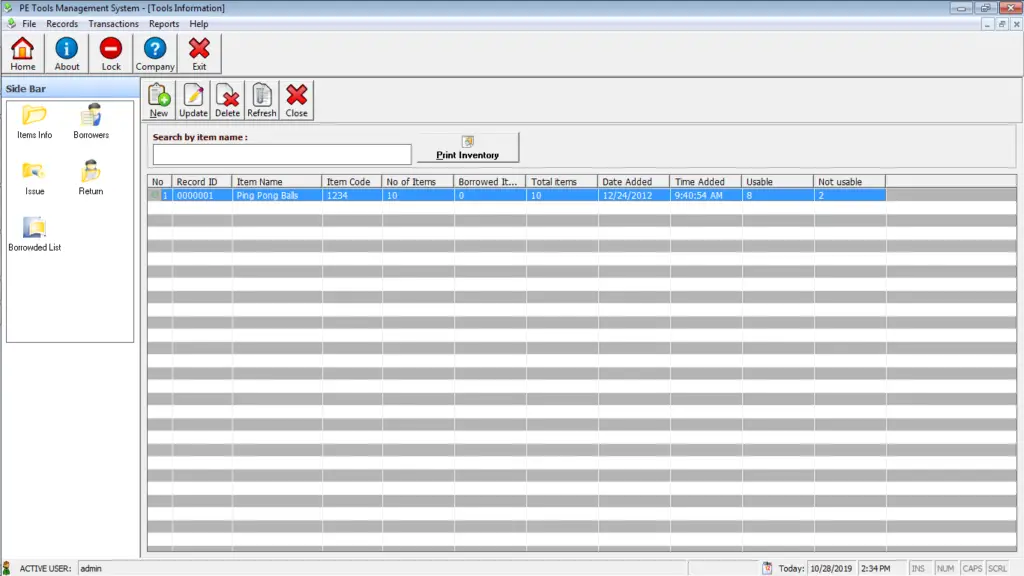Open the Transactions menu
This screenshot has width=1024, height=576.
(x=113, y=23)
